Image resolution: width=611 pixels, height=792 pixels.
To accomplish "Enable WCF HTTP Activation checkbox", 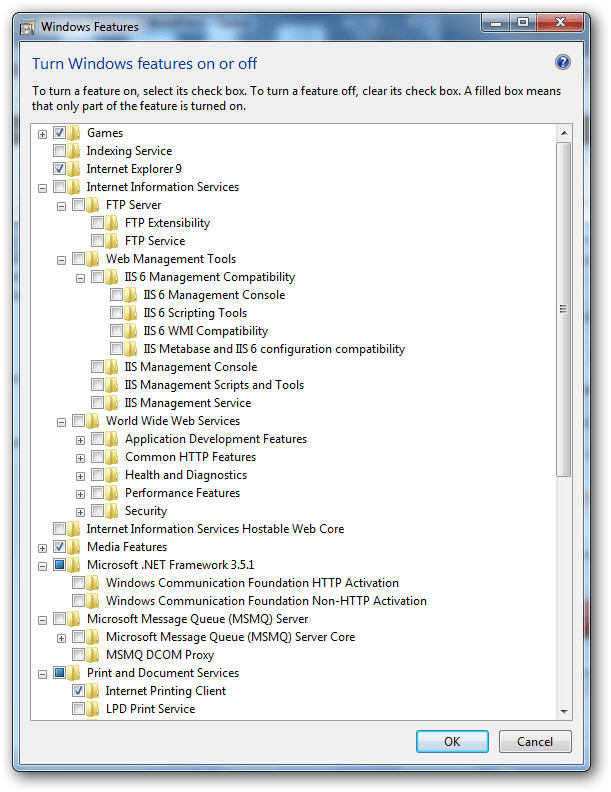I will (x=78, y=583).
